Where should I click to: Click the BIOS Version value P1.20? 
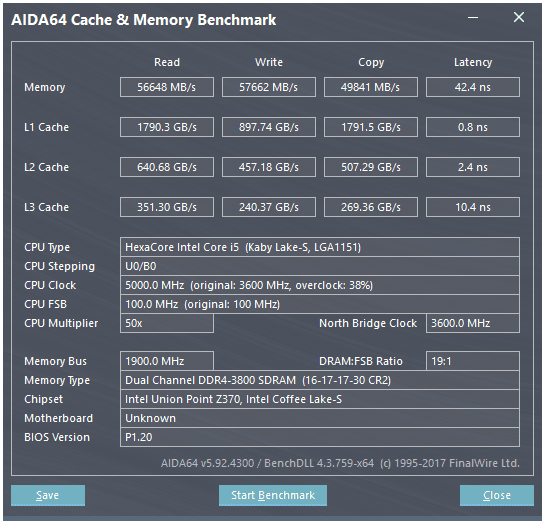coord(320,437)
